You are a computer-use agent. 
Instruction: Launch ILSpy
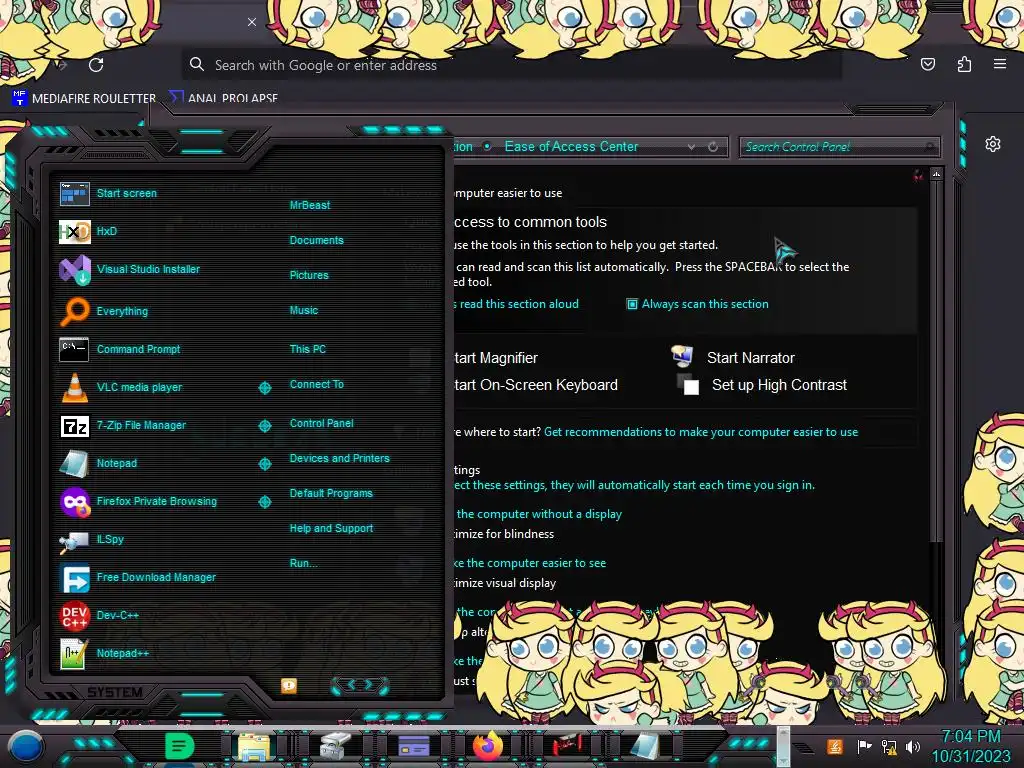click(x=91, y=539)
